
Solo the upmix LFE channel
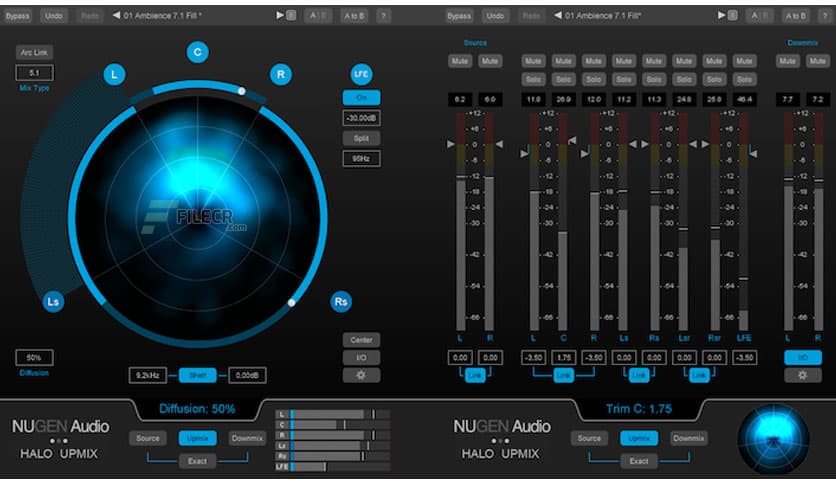click(x=744, y=79)
